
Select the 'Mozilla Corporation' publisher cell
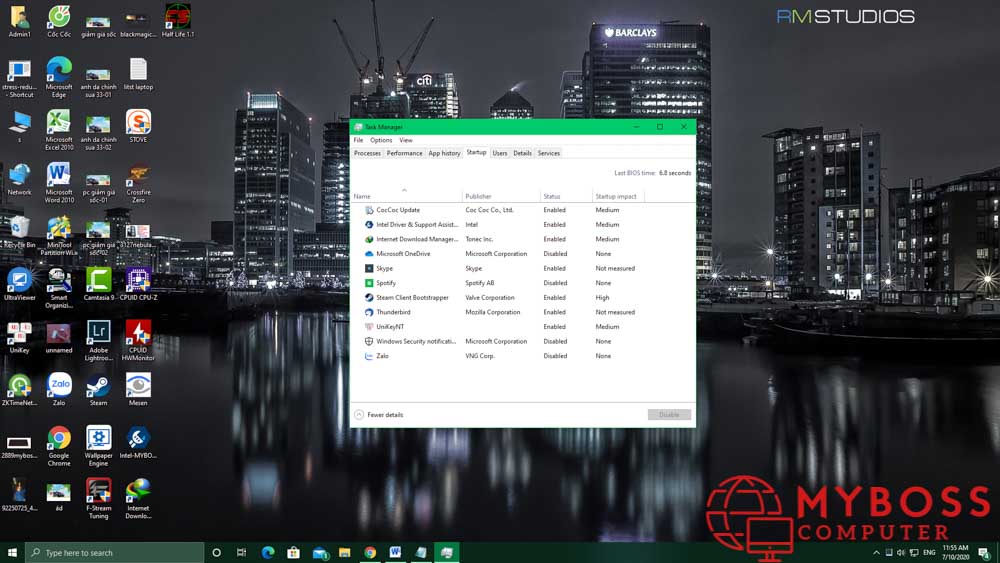pos(493,312)
